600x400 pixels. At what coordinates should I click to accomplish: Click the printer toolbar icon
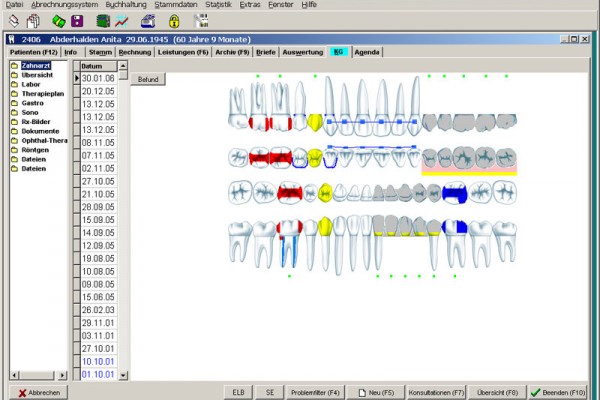pos(148,20)
